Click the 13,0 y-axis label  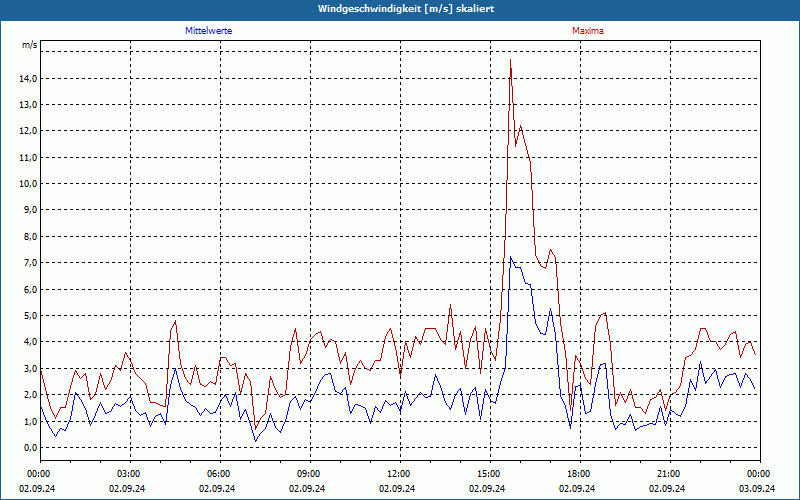28,105
